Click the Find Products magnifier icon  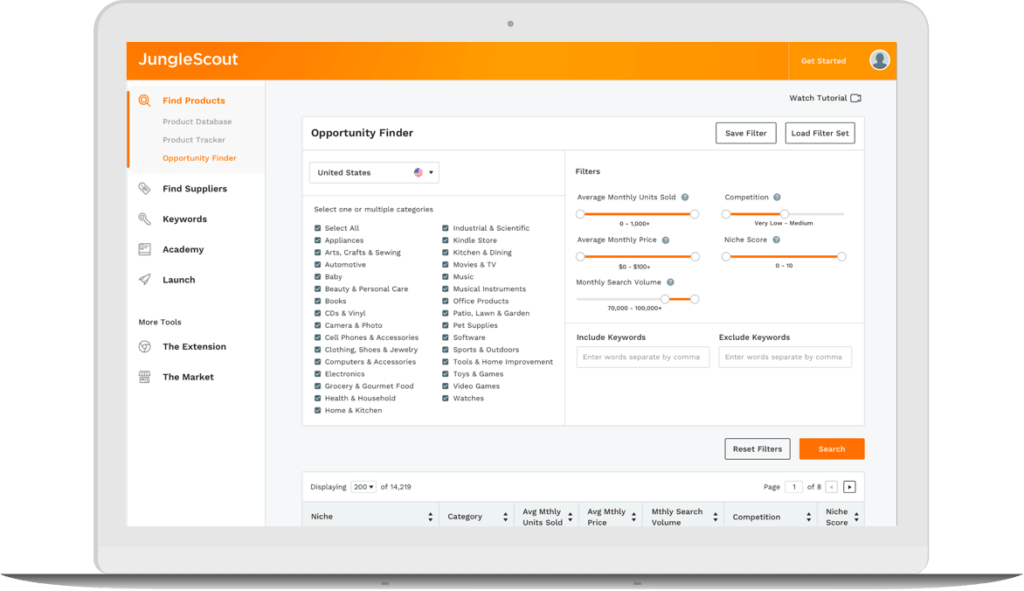point(144,101)
